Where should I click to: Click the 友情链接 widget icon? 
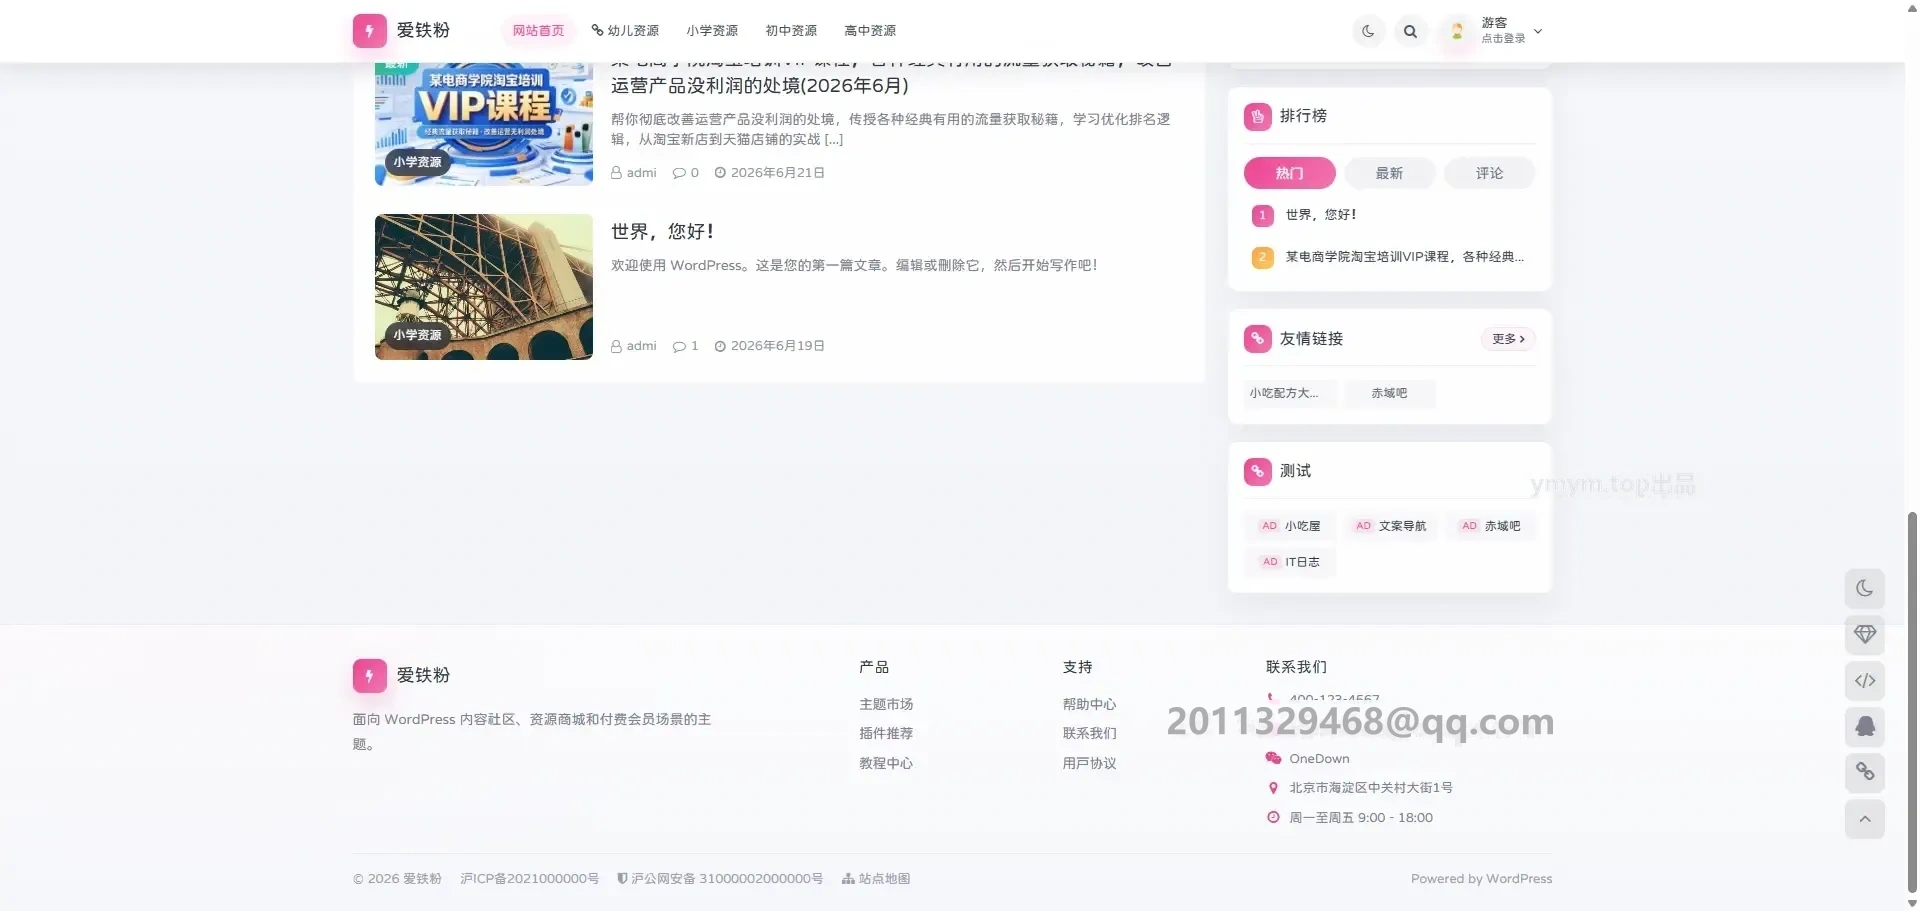(1258, 339)
